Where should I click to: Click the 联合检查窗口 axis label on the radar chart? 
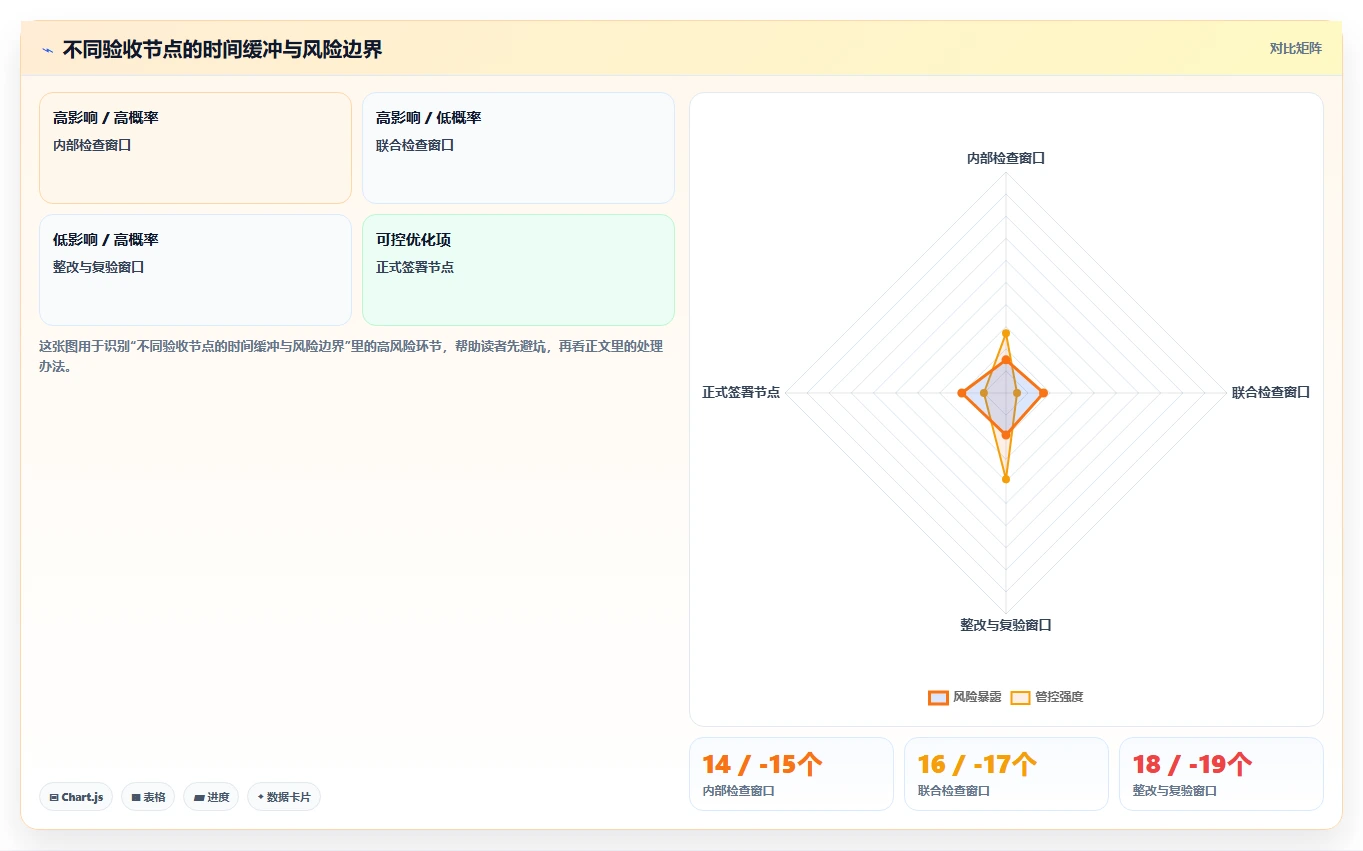[x=1271, y=392]
